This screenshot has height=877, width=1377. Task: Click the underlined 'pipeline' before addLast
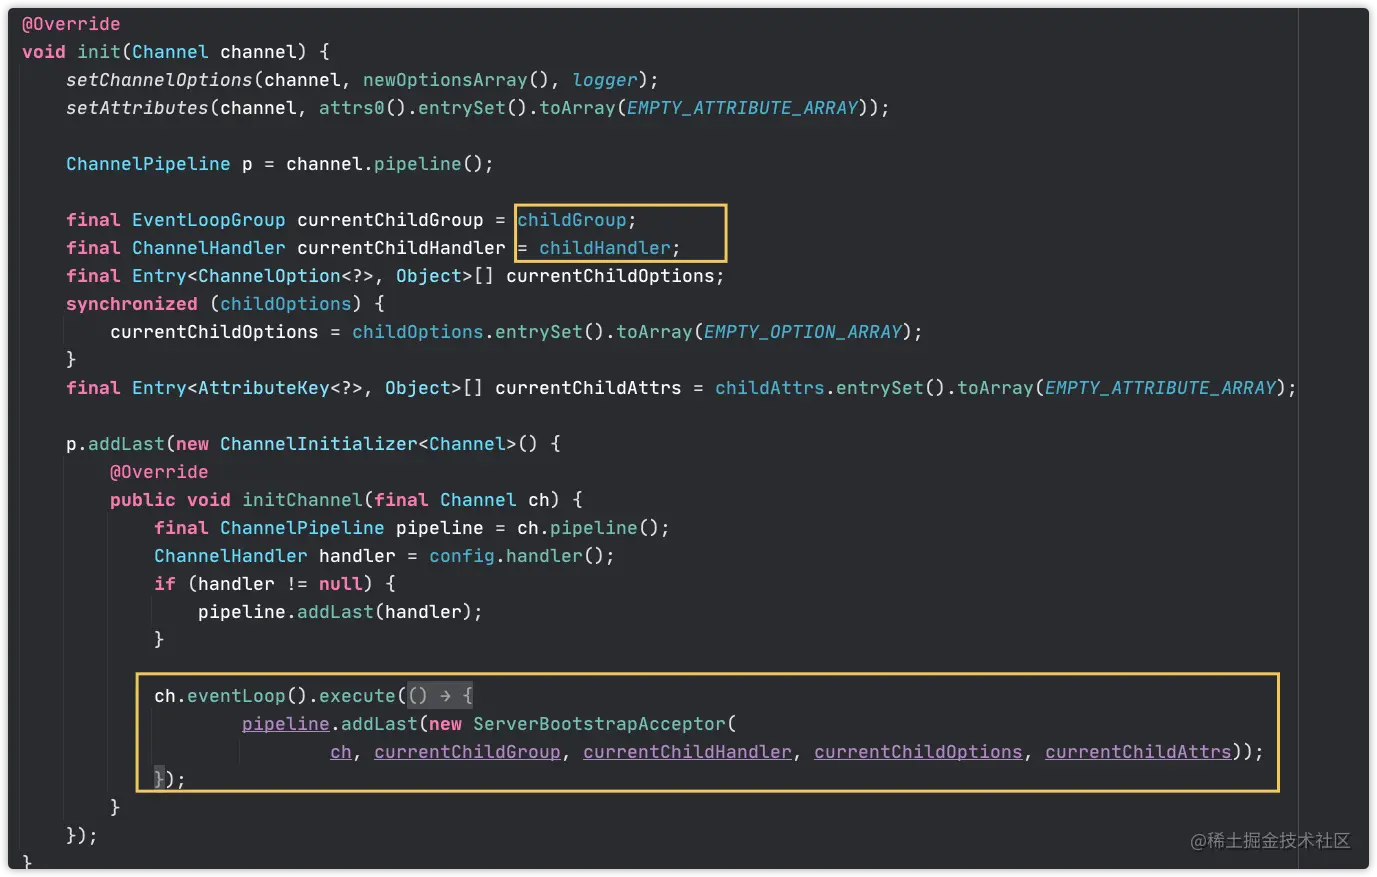286,724
